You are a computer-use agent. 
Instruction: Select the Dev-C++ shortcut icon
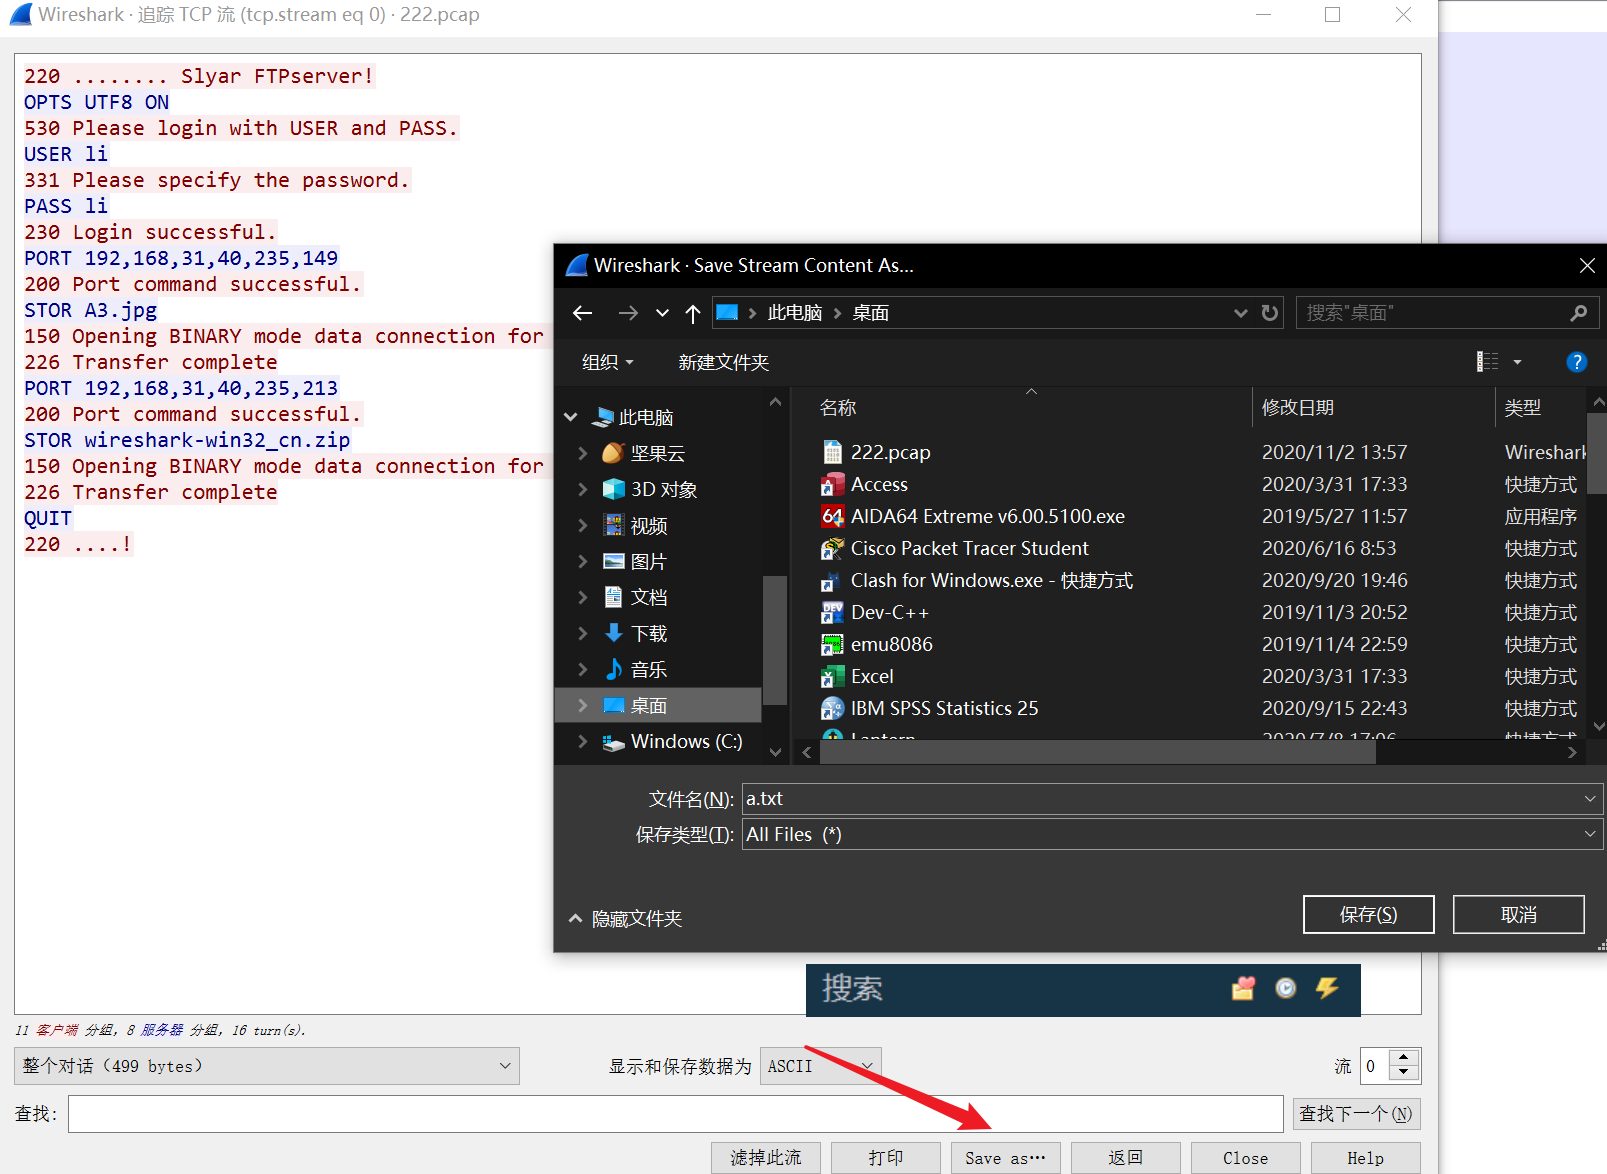pyautogui.click(x=832, y=612)
